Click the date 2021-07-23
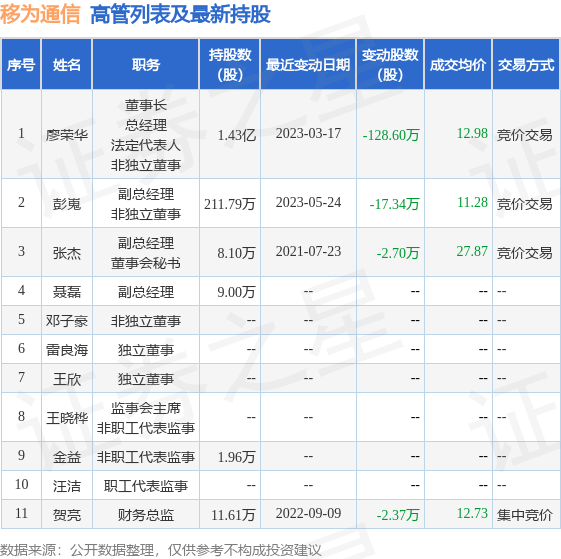Image resolution: width=561 pixels, height=559 pixels. [x=308, y=252]
